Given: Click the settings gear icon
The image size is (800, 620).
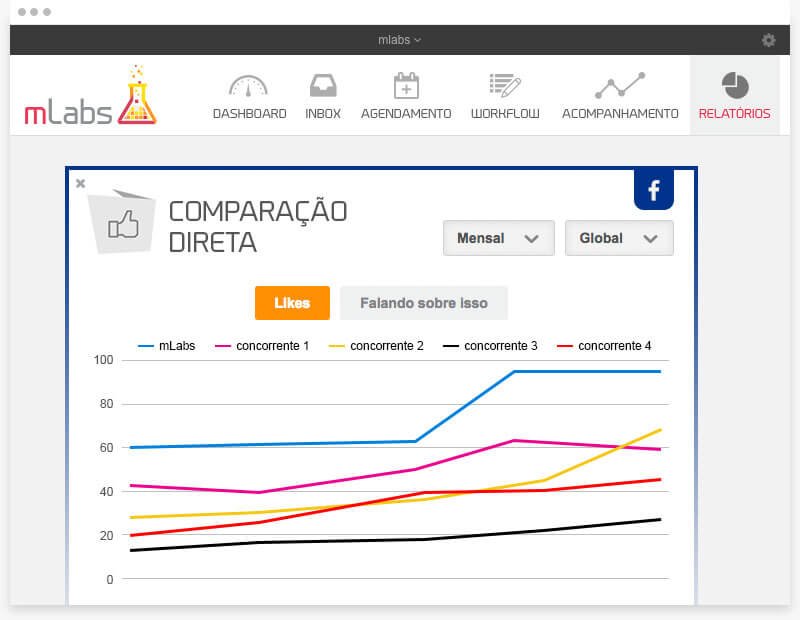Looking at the screenshot, I should click(x=768, y=40).
